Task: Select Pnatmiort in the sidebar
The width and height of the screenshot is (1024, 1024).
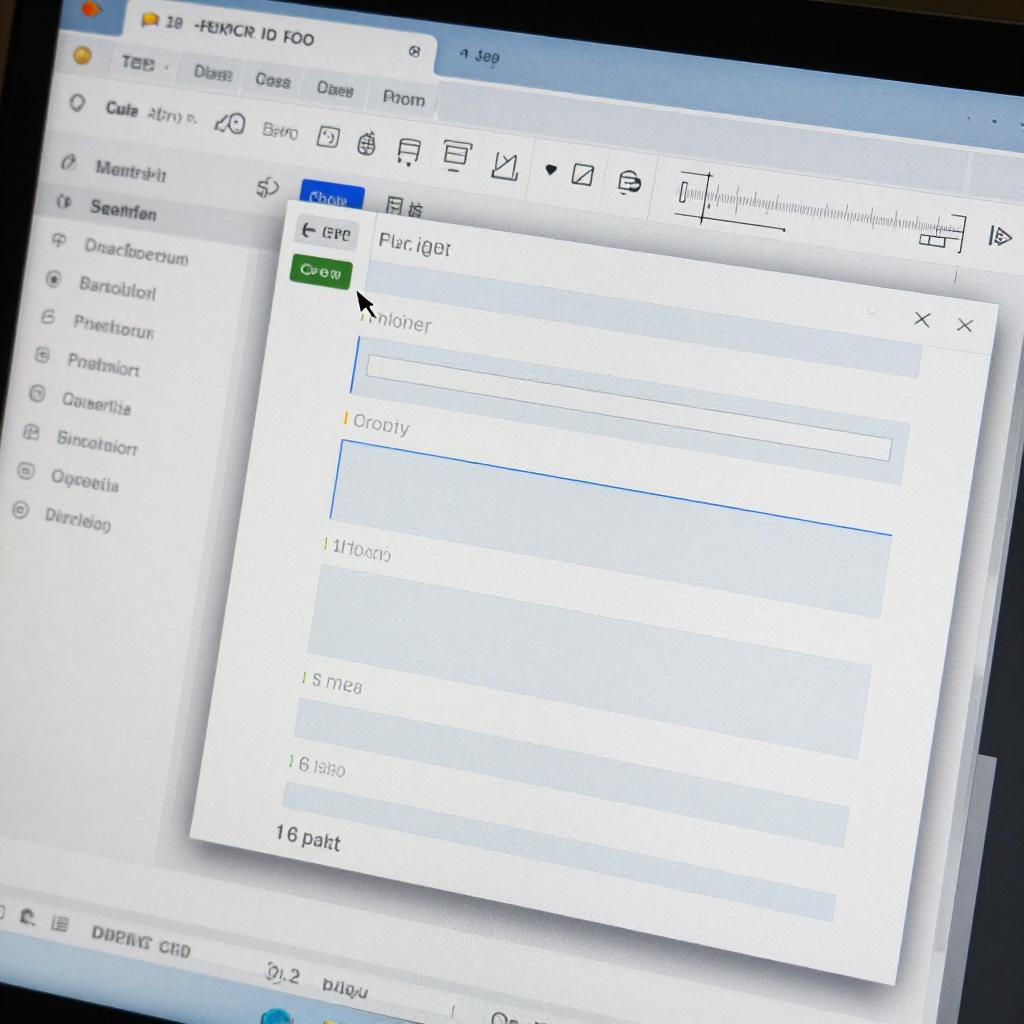Action: point(103,364)
